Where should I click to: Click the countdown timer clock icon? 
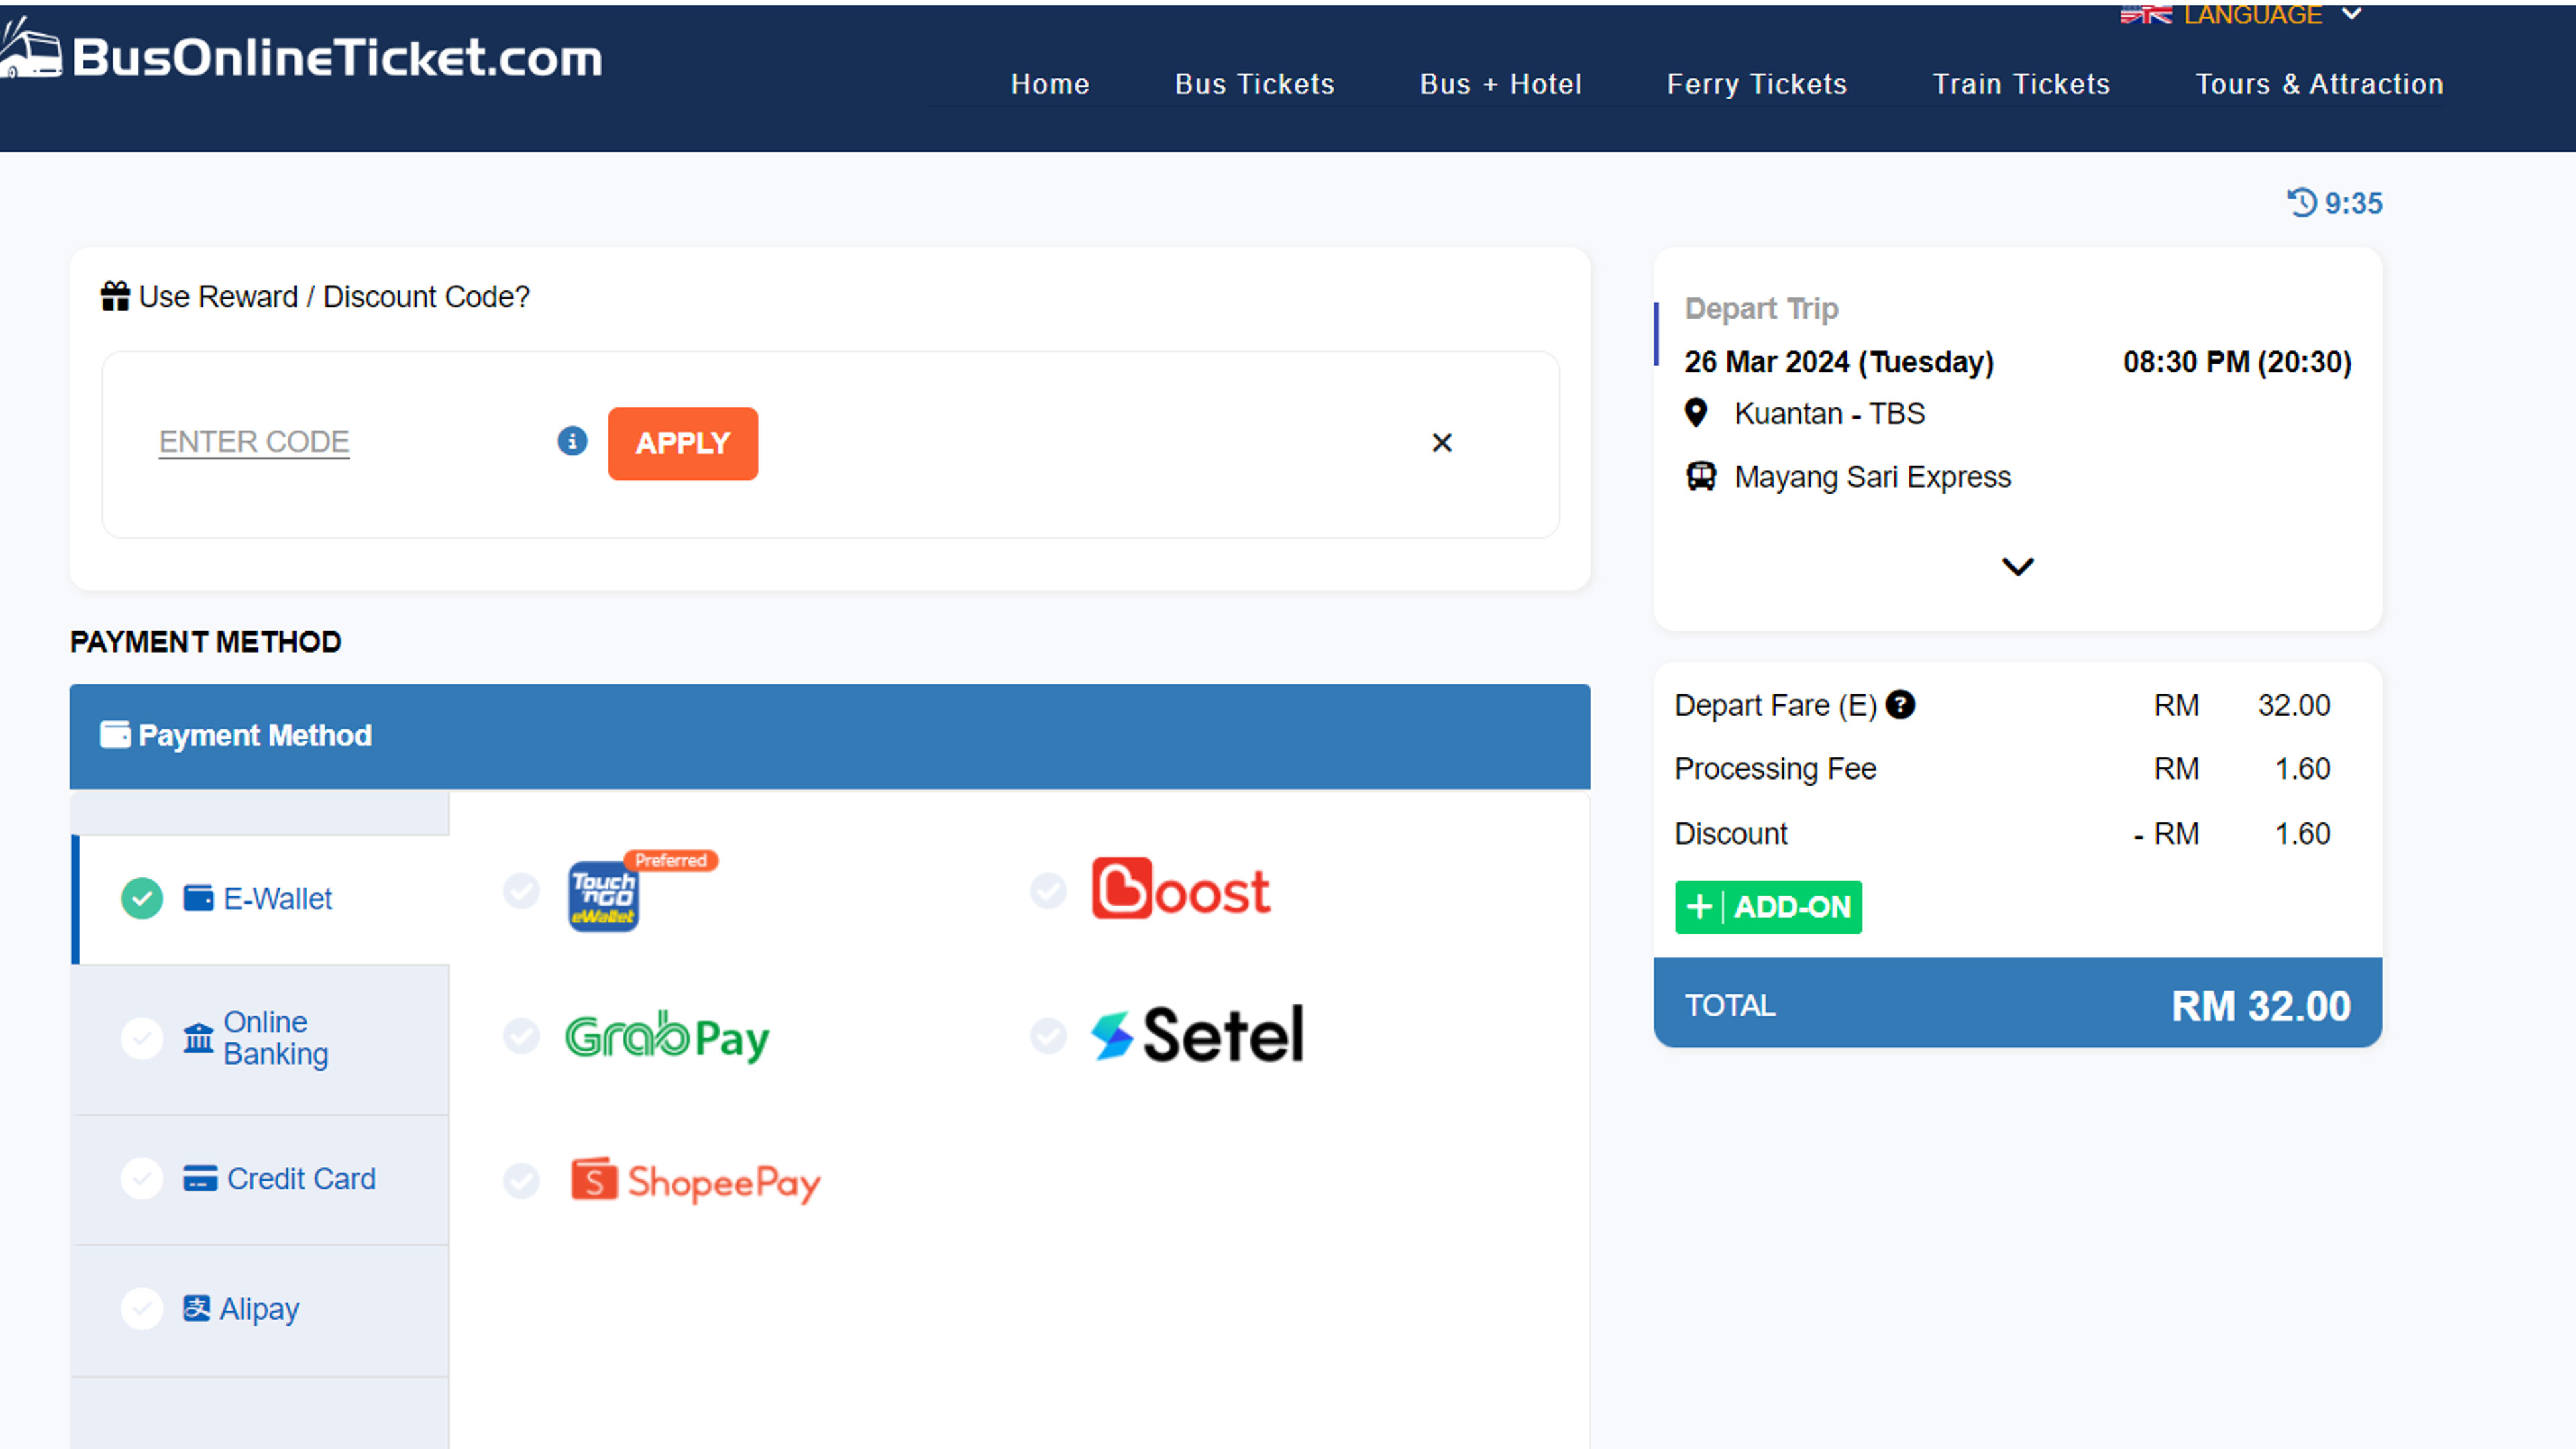tap(2301, 202)
